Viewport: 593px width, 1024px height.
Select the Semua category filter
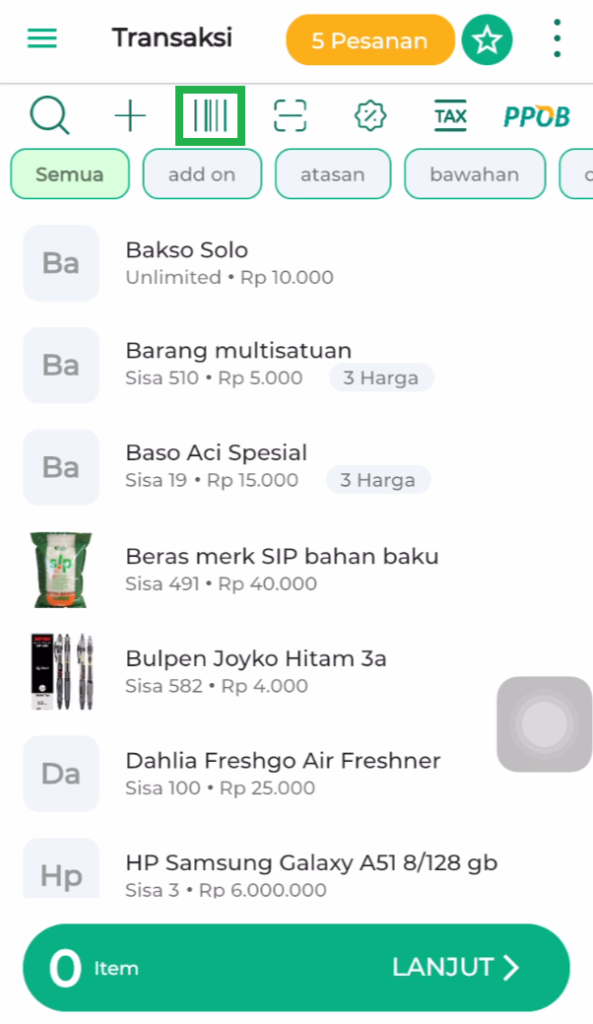(69, 173)
